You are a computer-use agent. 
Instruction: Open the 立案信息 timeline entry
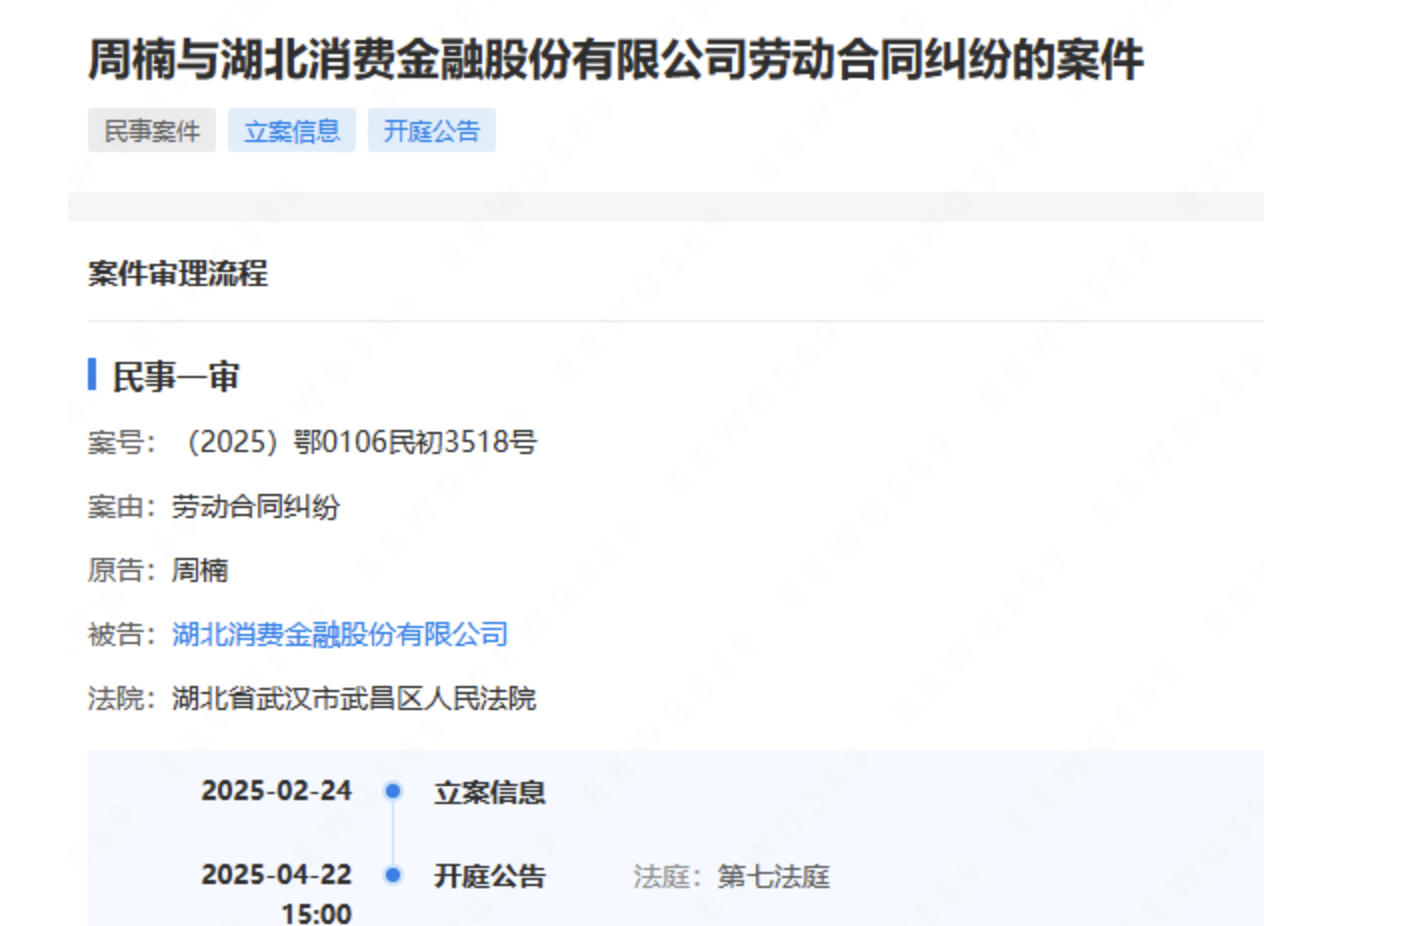click(489, 792)
